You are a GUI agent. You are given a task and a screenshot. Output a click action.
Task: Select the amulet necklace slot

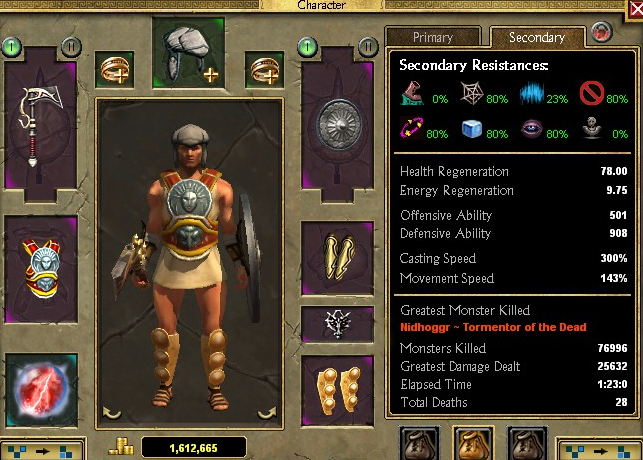[337, 324]
